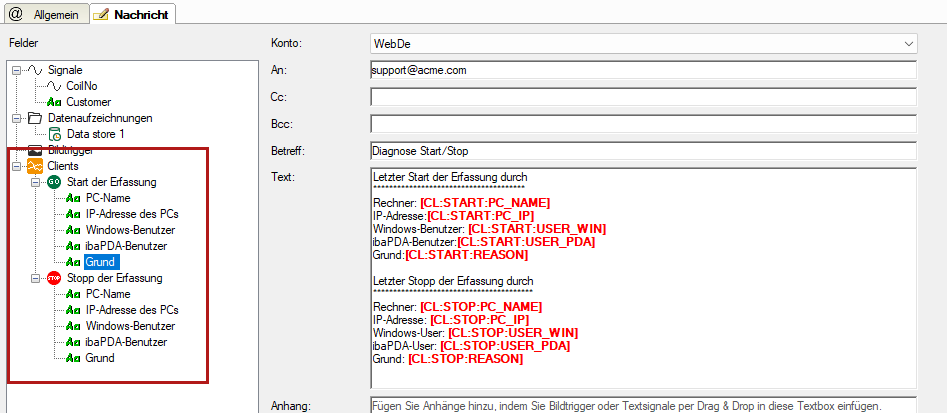The height and width of the screenshot is (413, 947).
Task: Click IP-Adresse icon under Start der Erfassung
Action: 74,214
